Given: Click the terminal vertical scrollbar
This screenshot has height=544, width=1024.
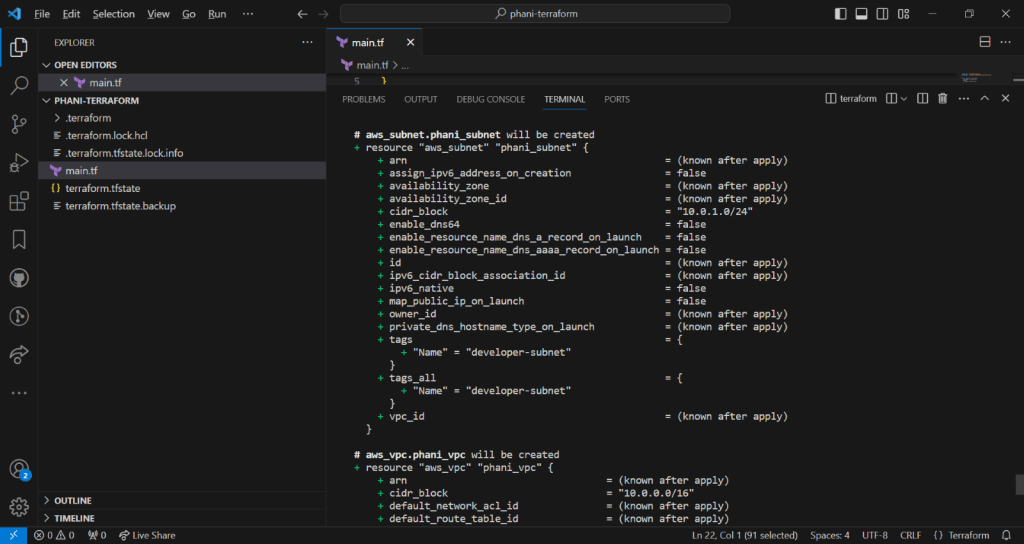Looking at the screenshot, I should 1018,485.
